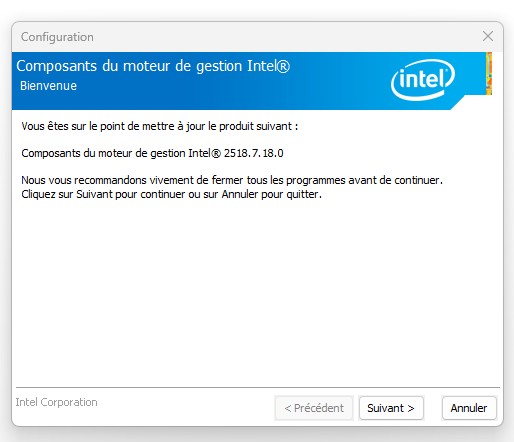
Task: Click the horizontal separator above the buttons
Action: click(258, 387)
